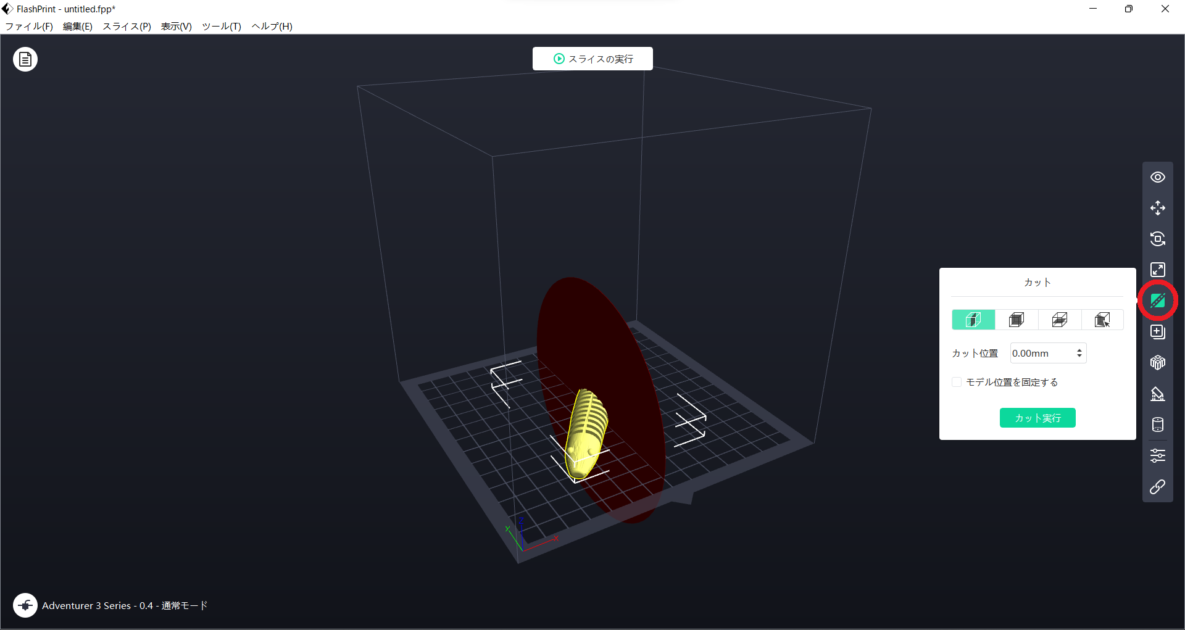The image size is (1185, 630).
Task: Click the カット位置 value input field
Action: pyautogui.click(x=1040, y=353)
